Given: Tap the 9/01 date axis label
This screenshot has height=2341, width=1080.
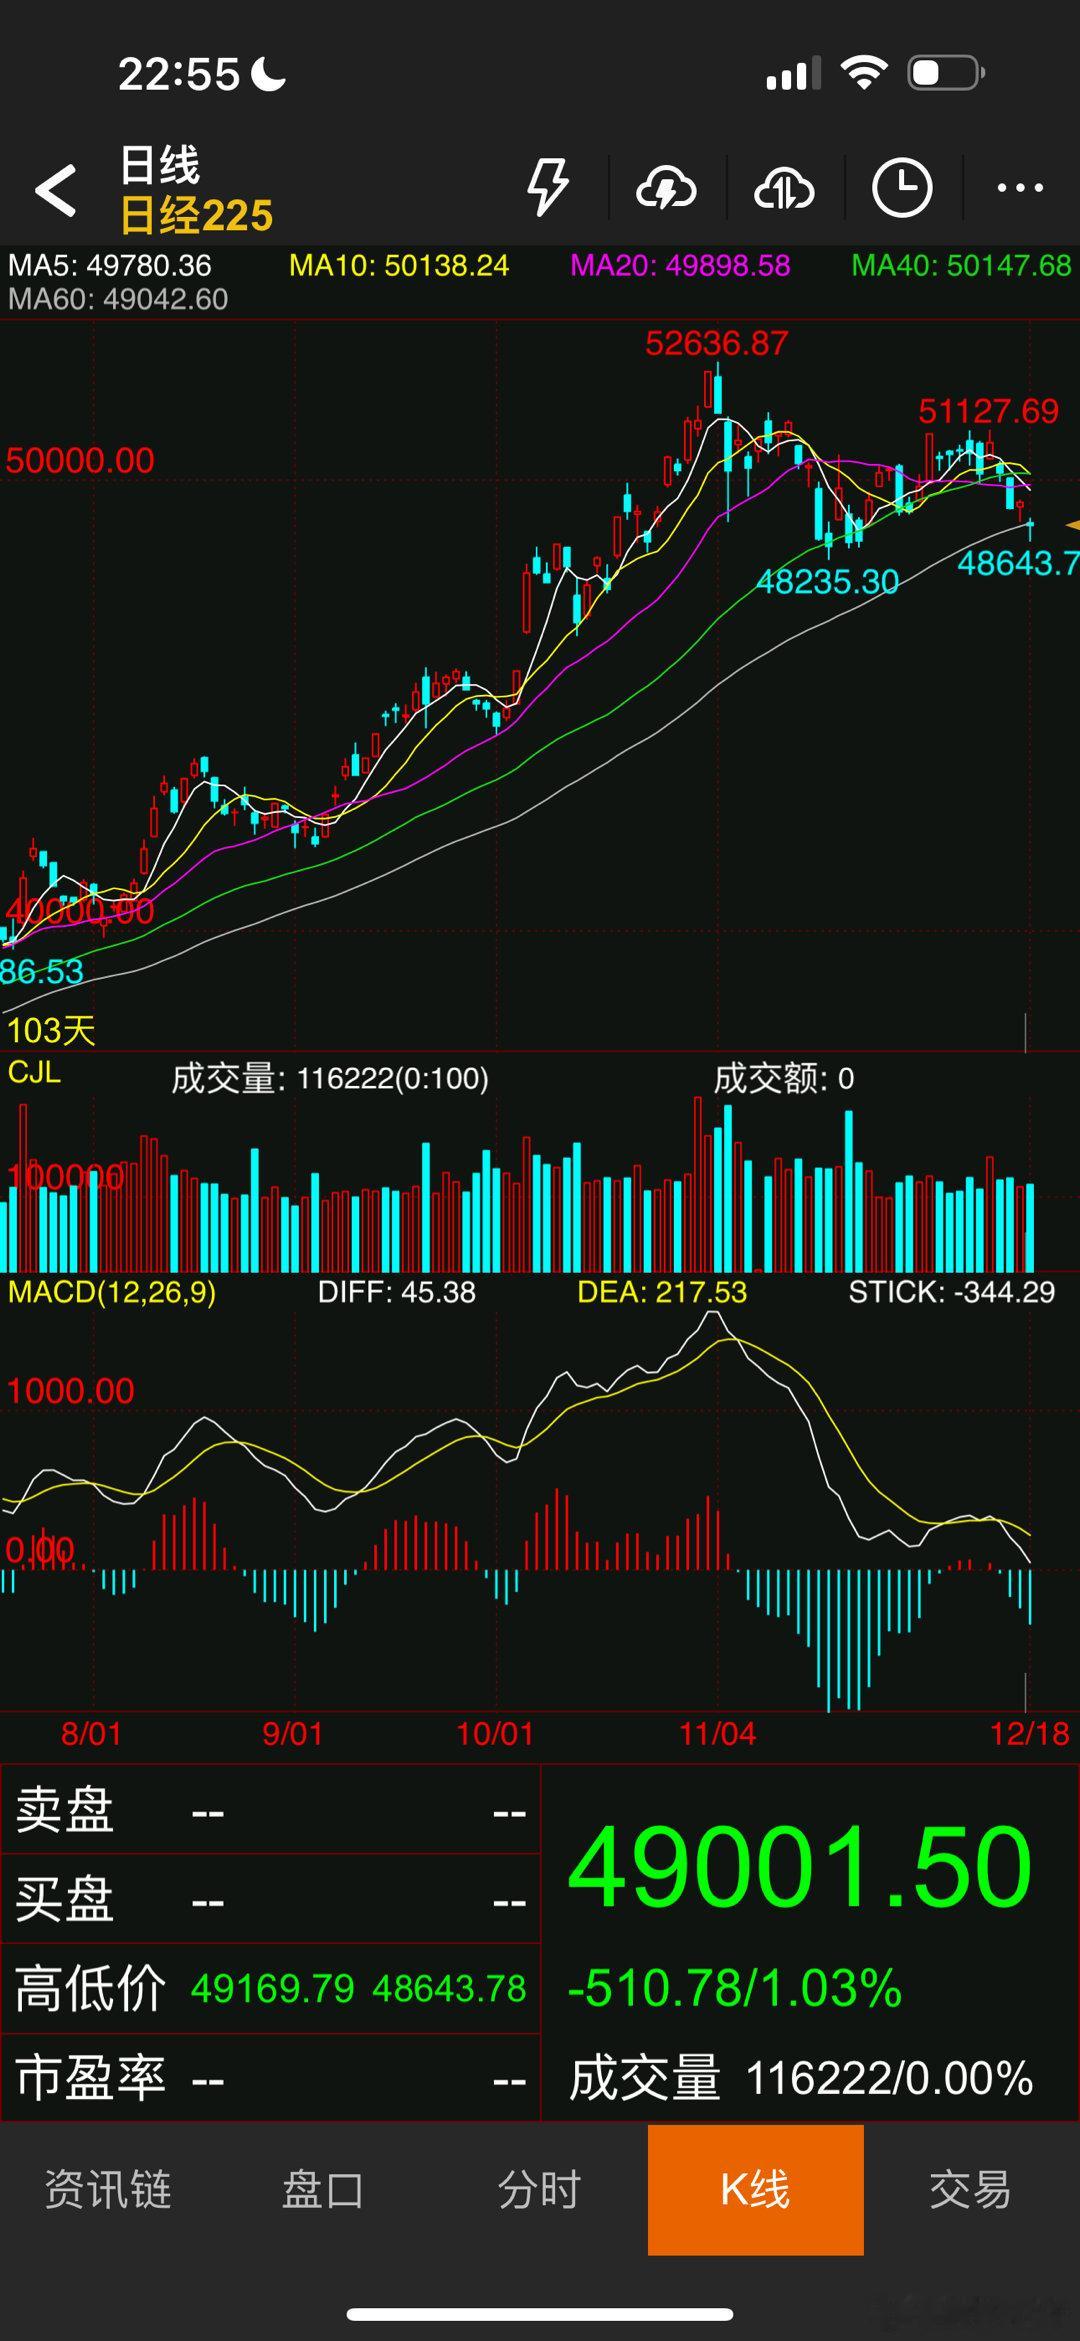Looking at the screenshot, I should [x=293, y=1733].
